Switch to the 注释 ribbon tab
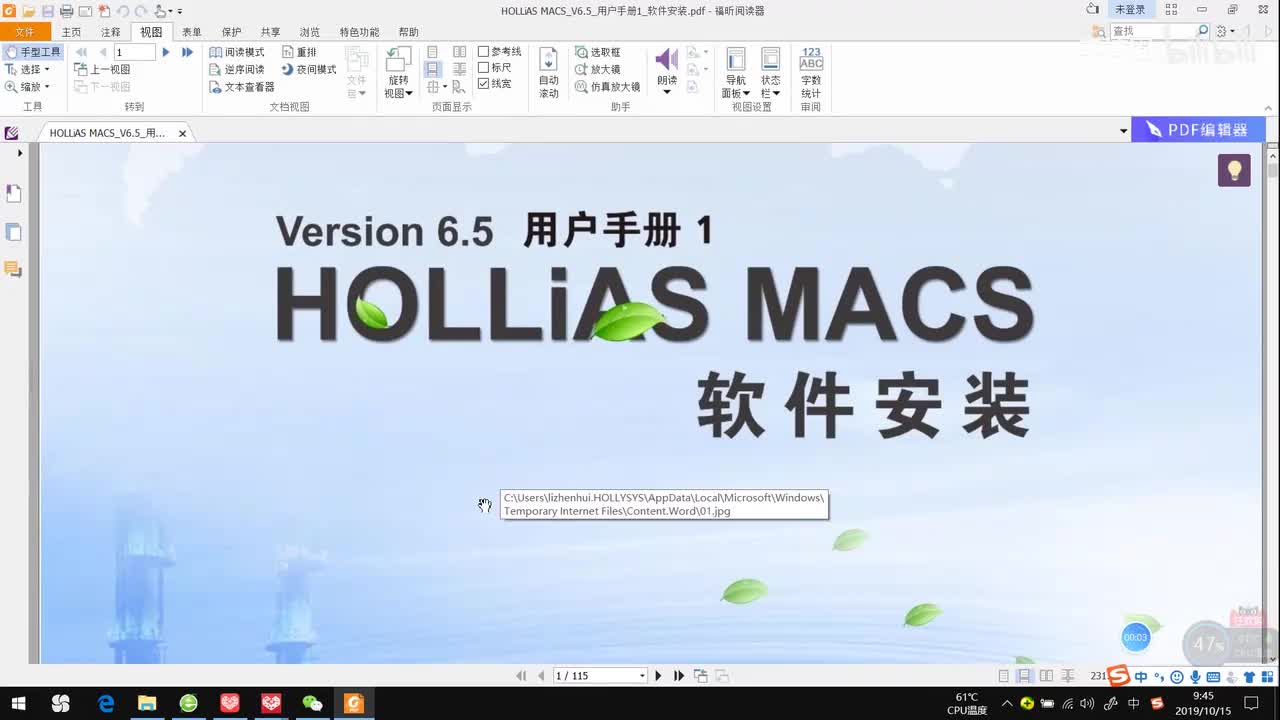The width and height of the screenshot is (1280, 720). pos(110,32)
